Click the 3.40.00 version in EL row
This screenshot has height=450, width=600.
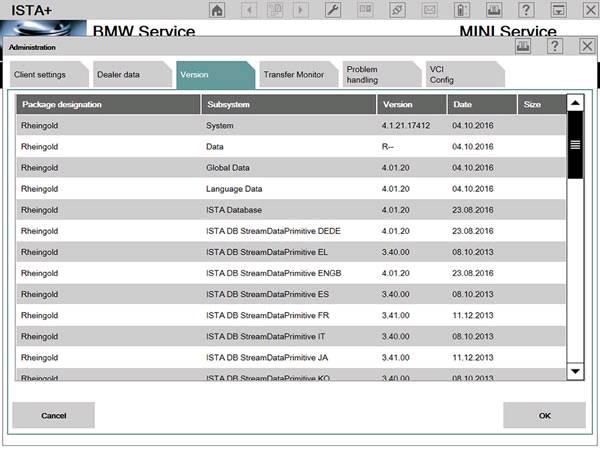(x=395, y=252)
